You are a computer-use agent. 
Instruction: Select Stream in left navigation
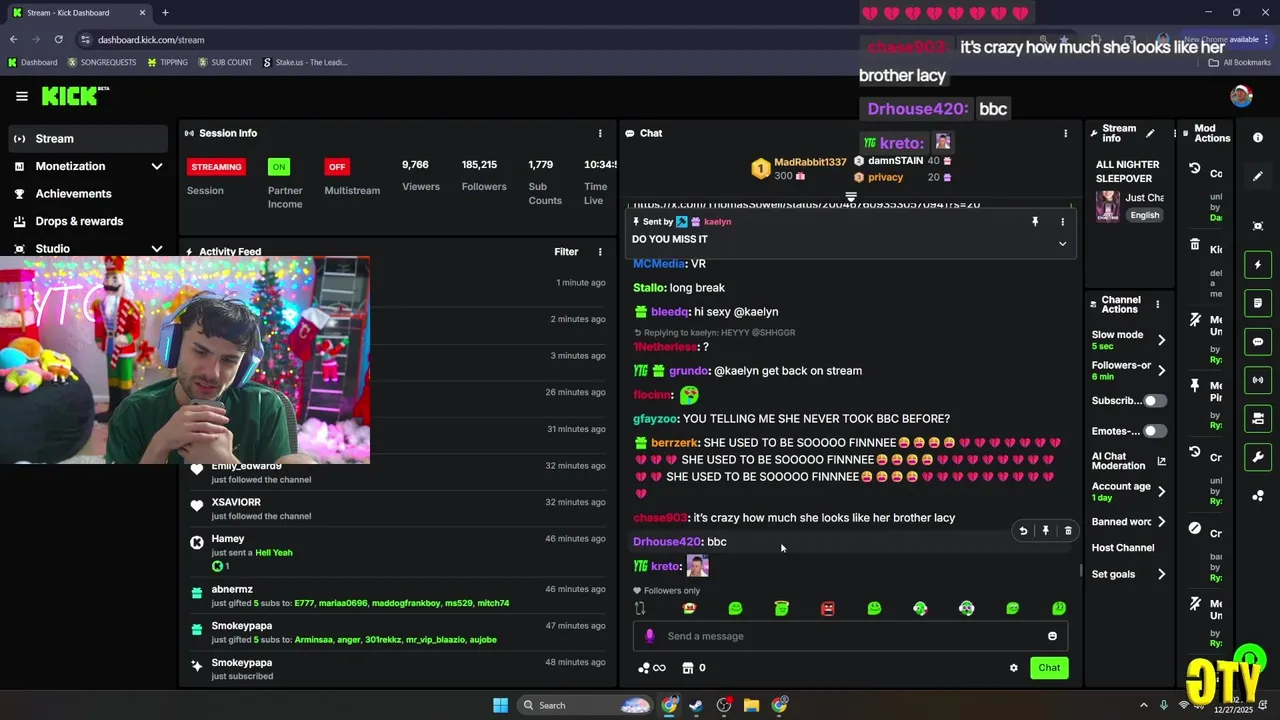[86, 138]
